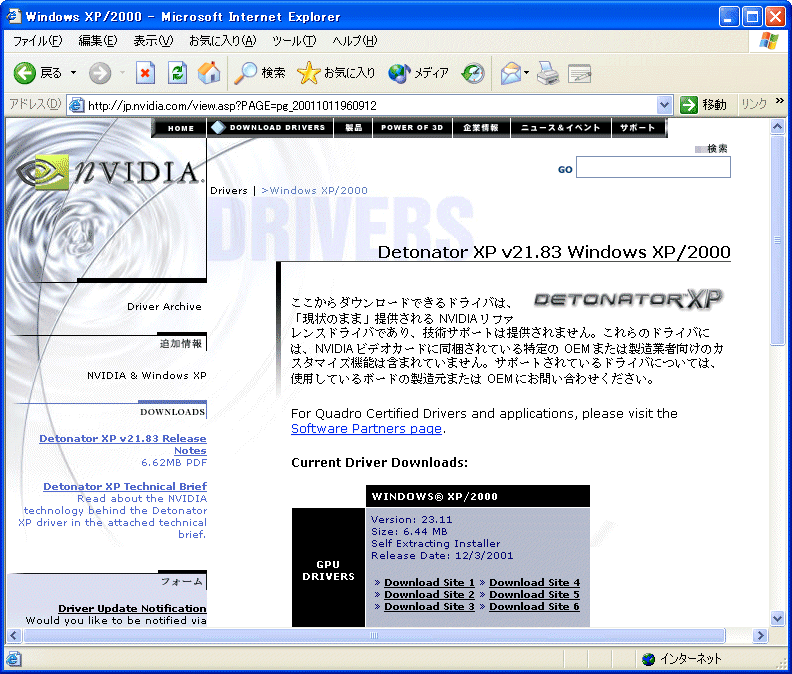The image size is (792, 674).
Task: Click the grey Forward arrow button
Action: point(100,73)
